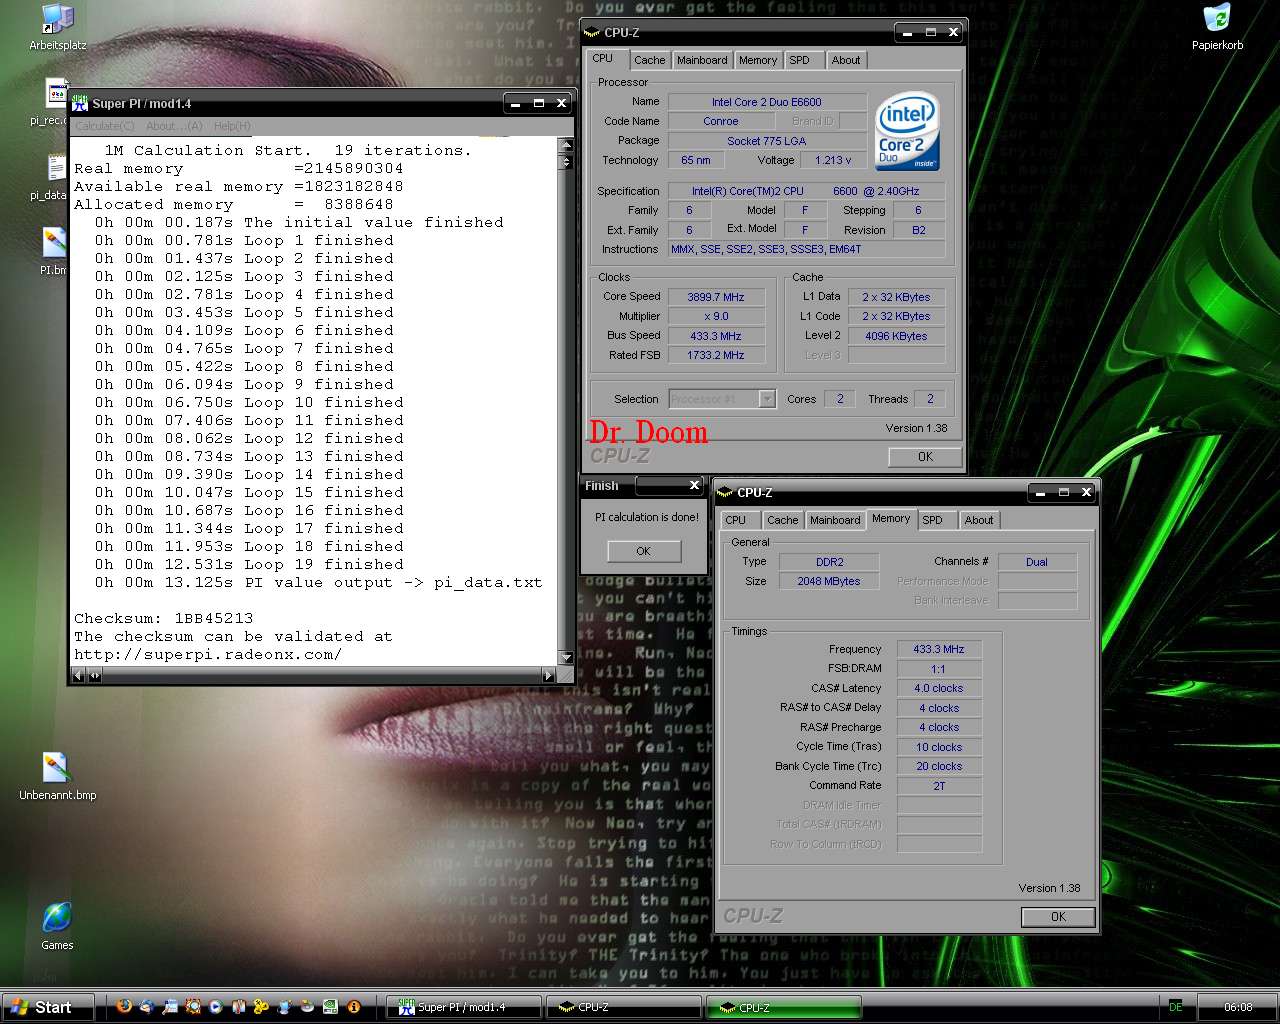1280x1024 pixels.
Task: Open the Arbeitsplatz desktop icon
Action: pyautogui.click(x=57, y=27)
